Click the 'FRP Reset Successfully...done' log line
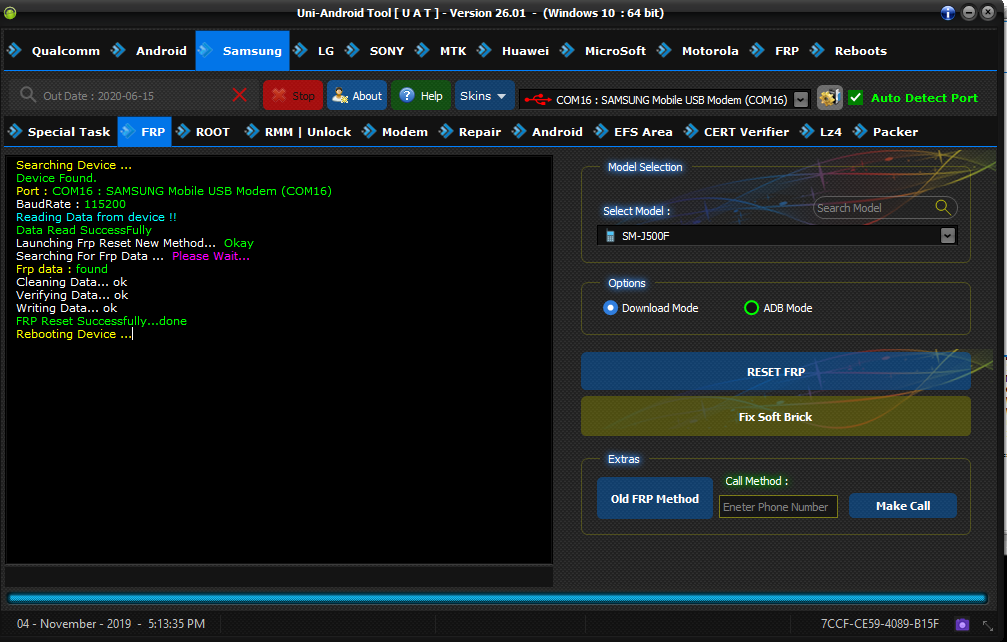This screenshot has width=1007, height=642. [x=101, y=321]
